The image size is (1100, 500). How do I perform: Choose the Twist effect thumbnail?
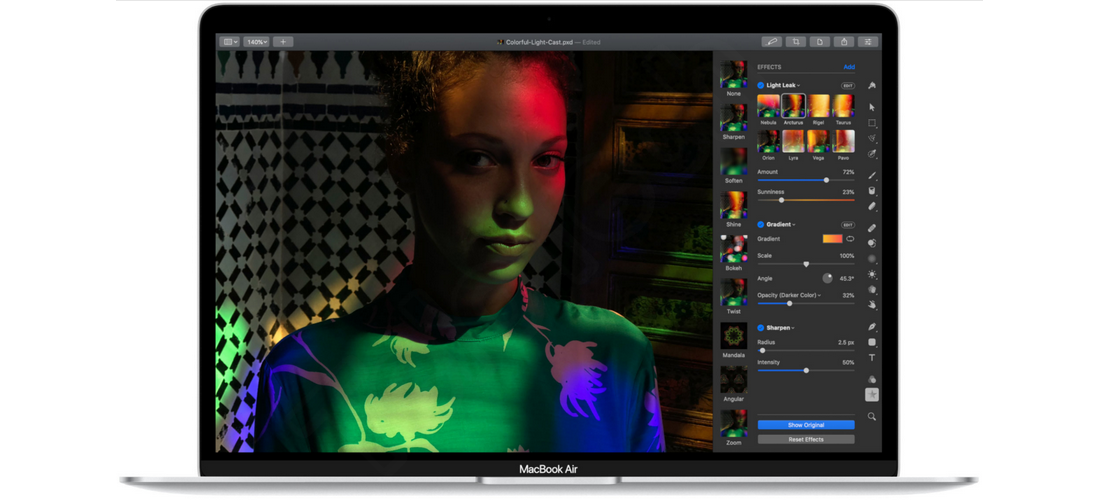pos(734,292)
